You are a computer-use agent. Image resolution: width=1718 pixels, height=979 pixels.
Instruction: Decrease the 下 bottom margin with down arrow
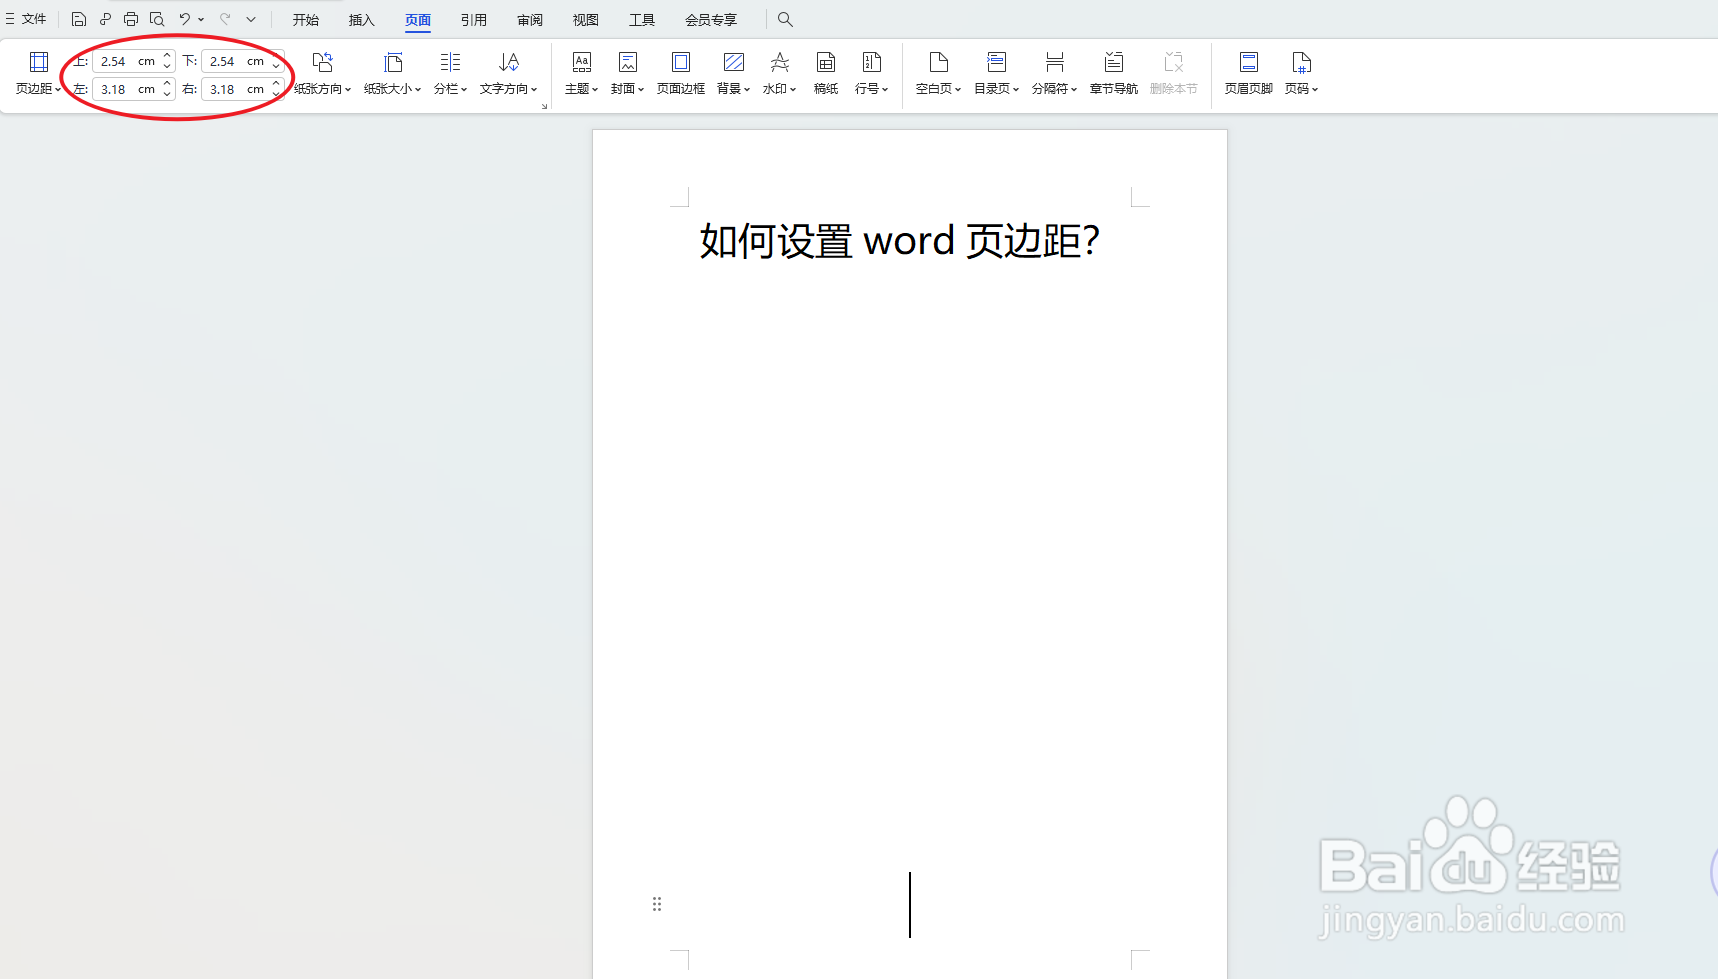(x=276, y=67)
